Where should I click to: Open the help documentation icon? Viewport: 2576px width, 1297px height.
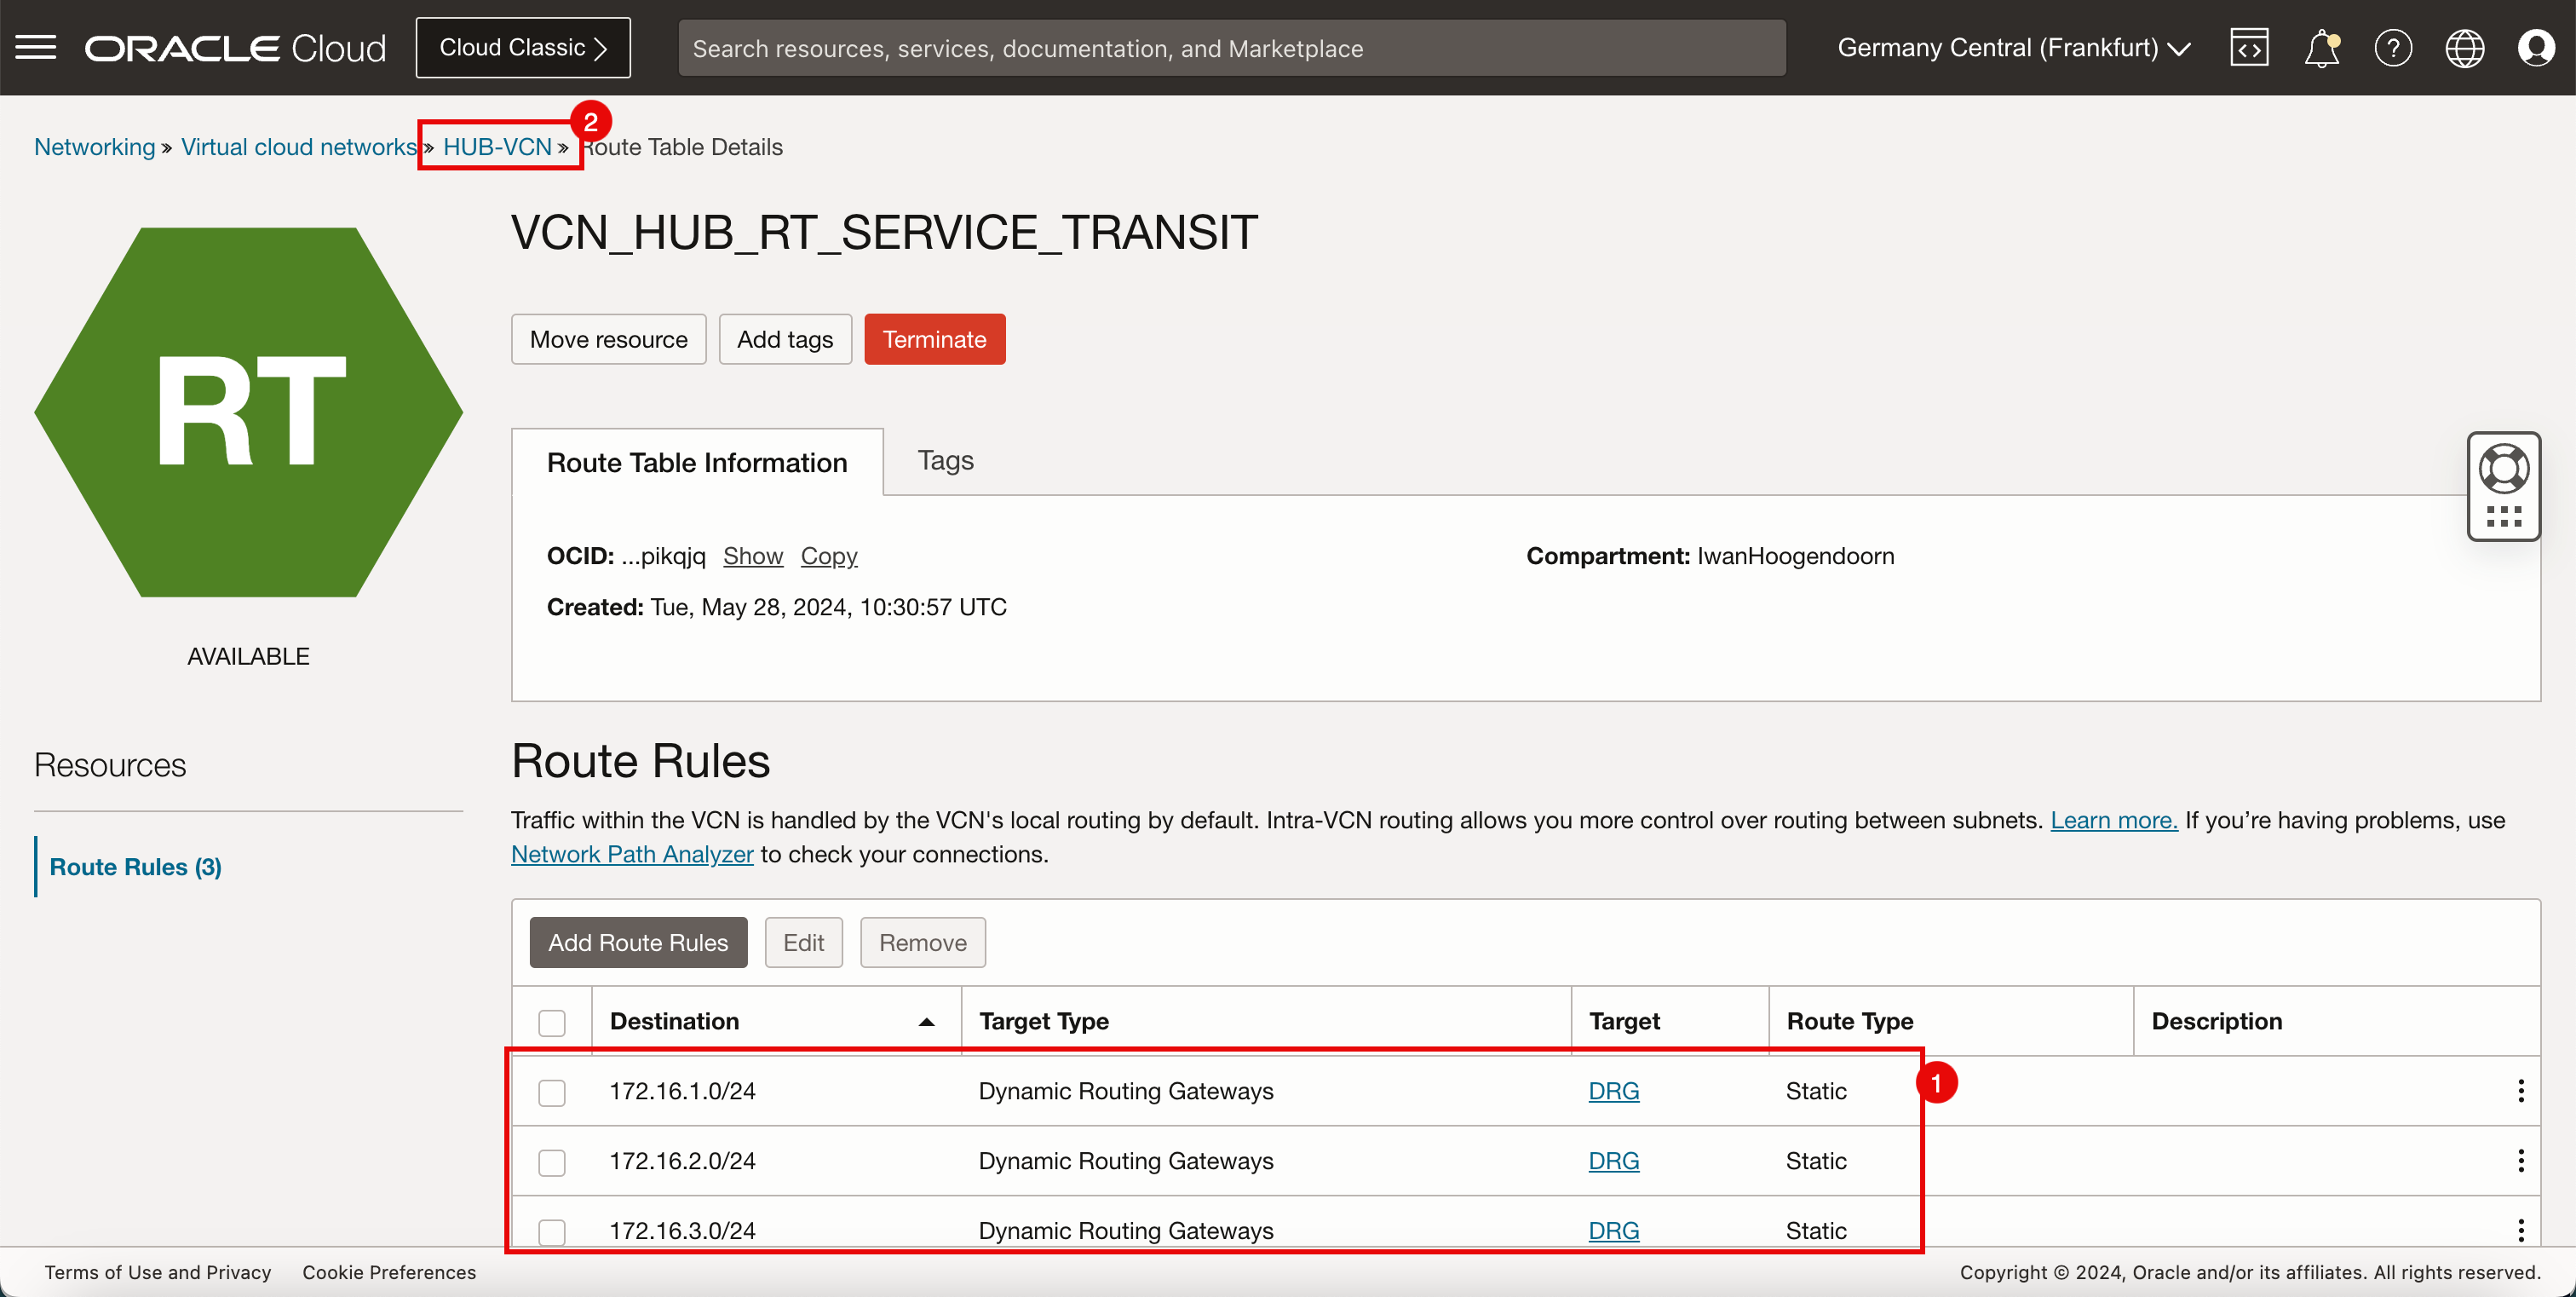click(2393, 48)
